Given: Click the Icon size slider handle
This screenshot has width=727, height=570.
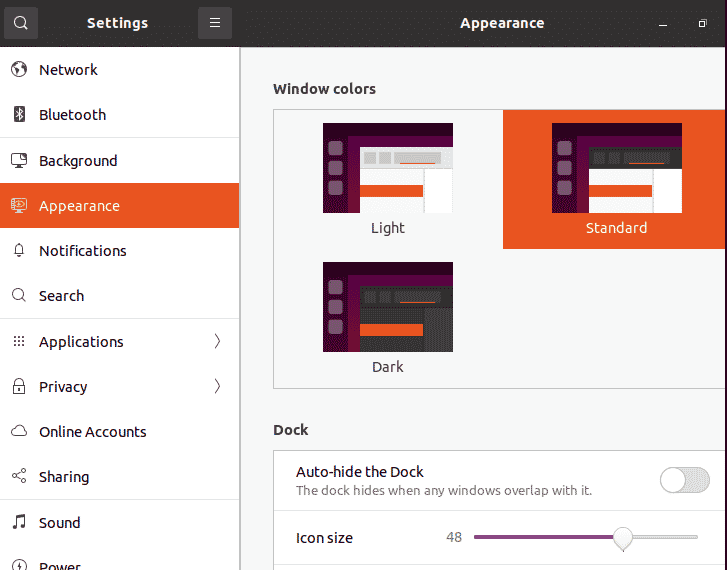Looking at the screenshot, I should coord(623,538).
